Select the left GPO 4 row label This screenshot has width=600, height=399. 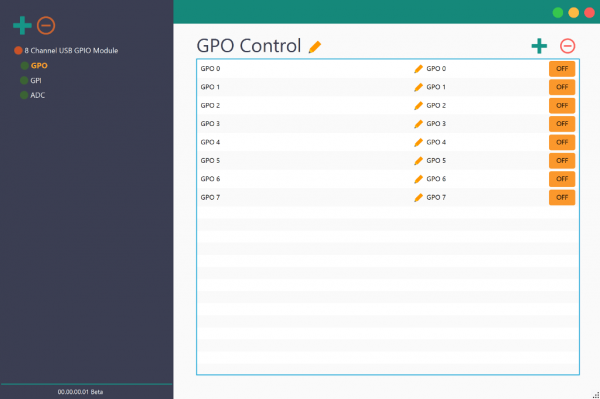click(210, 142)
